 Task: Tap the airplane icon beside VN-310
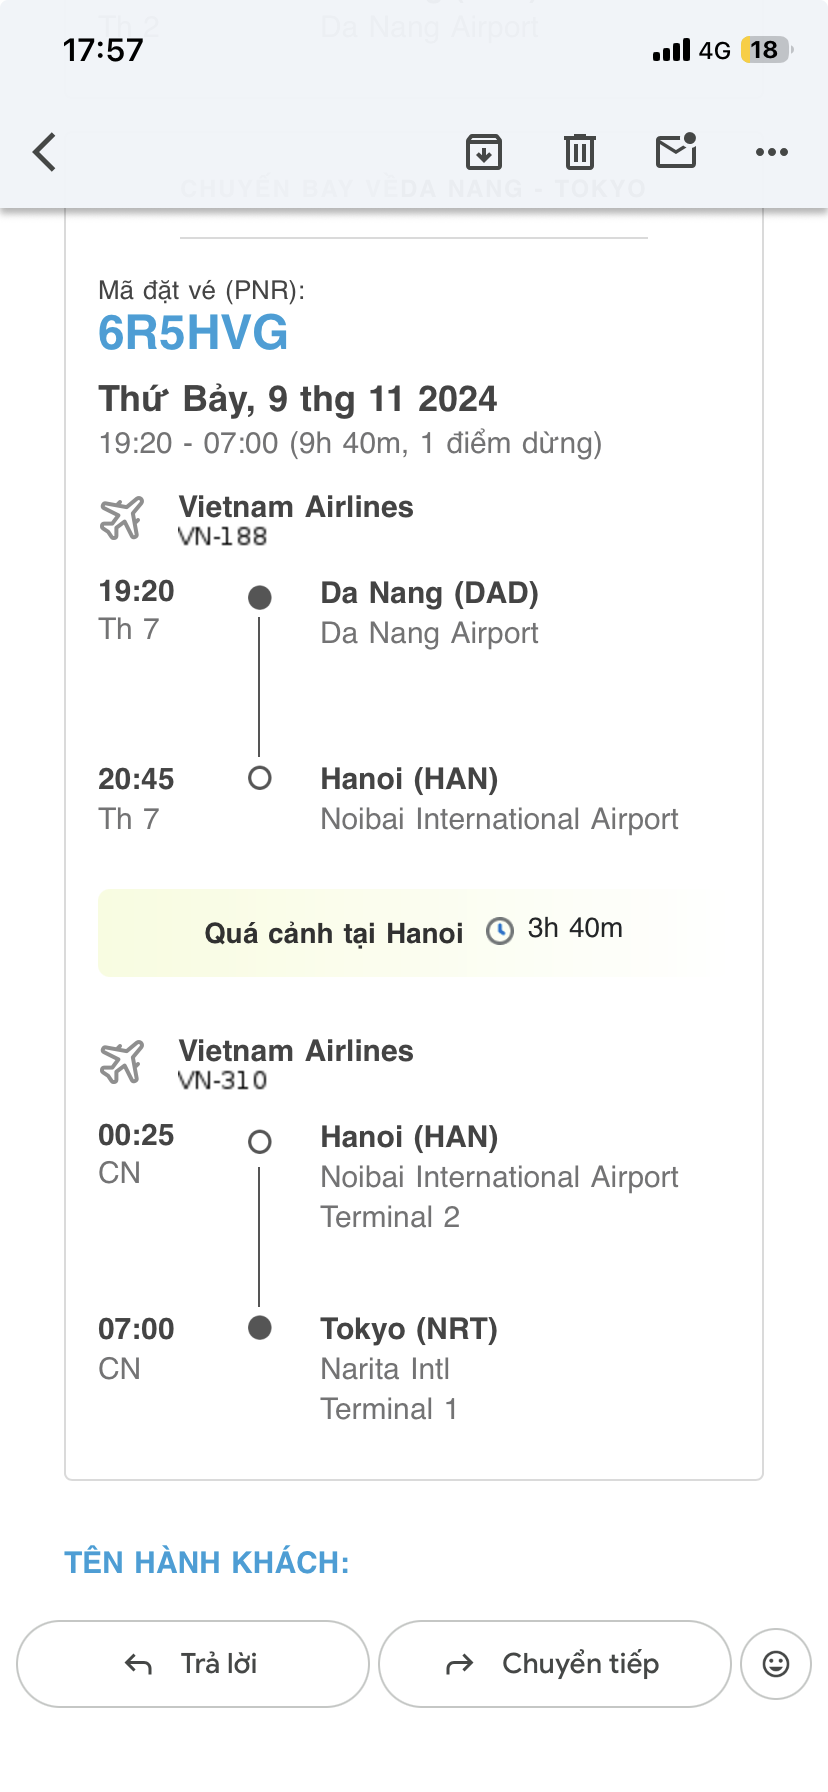pyautogui.click(x=122, y=1063)
